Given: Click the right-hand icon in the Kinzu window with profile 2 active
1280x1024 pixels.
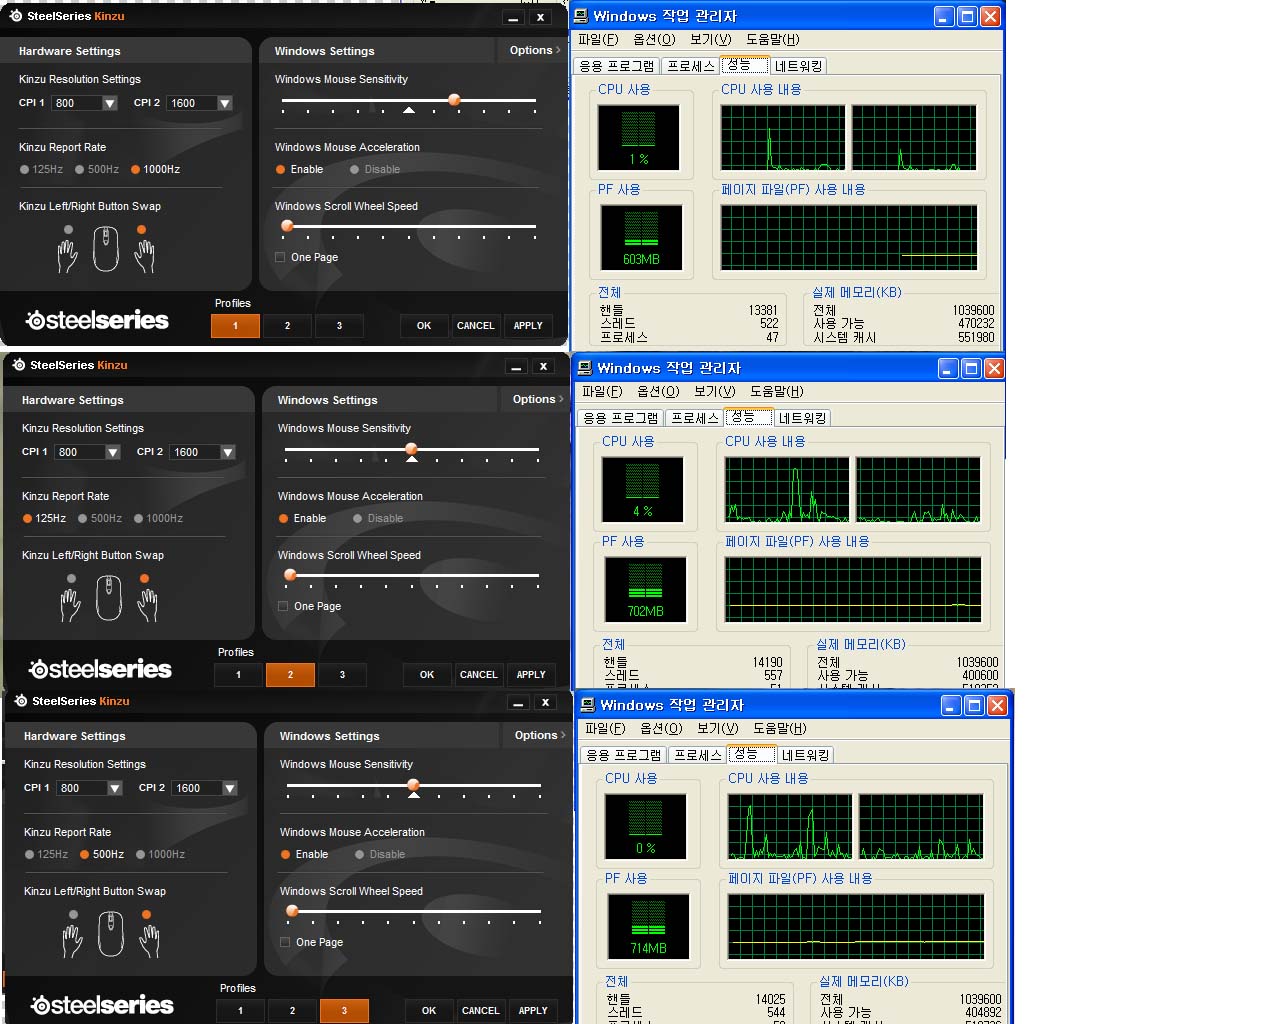Looking at the screenshot, I should 148,604.
